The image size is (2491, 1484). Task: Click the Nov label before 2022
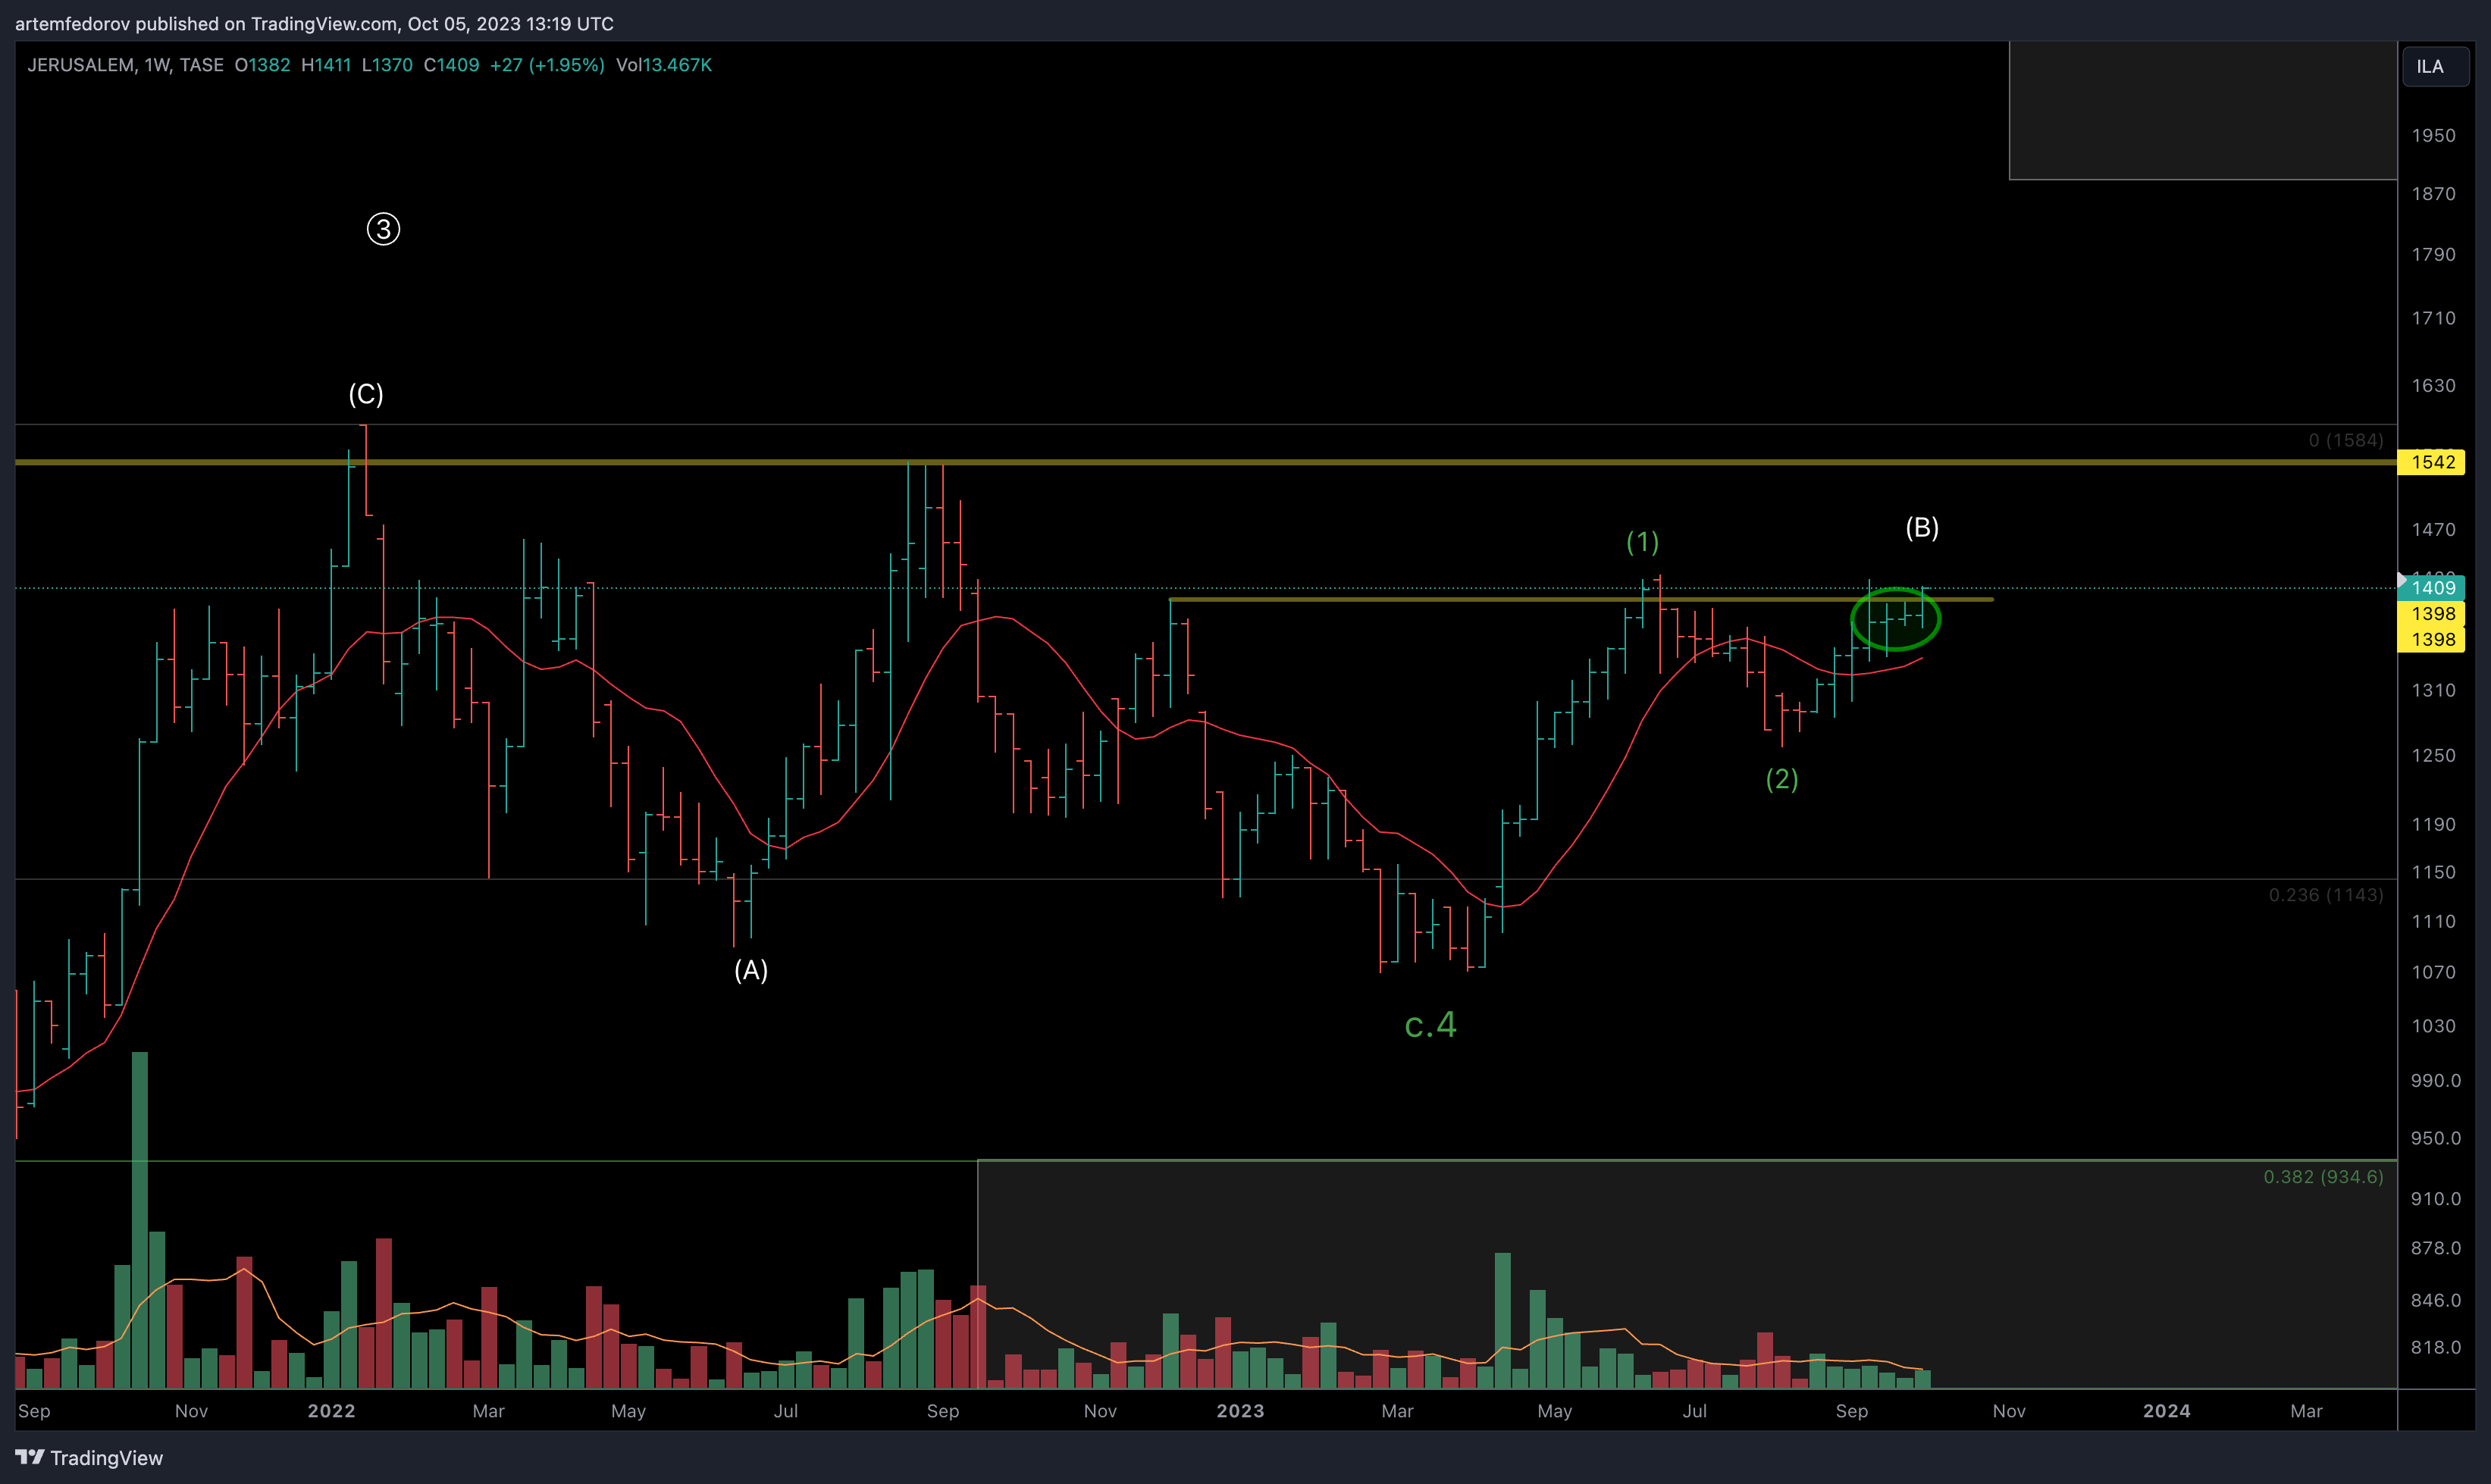point(191,1411)
